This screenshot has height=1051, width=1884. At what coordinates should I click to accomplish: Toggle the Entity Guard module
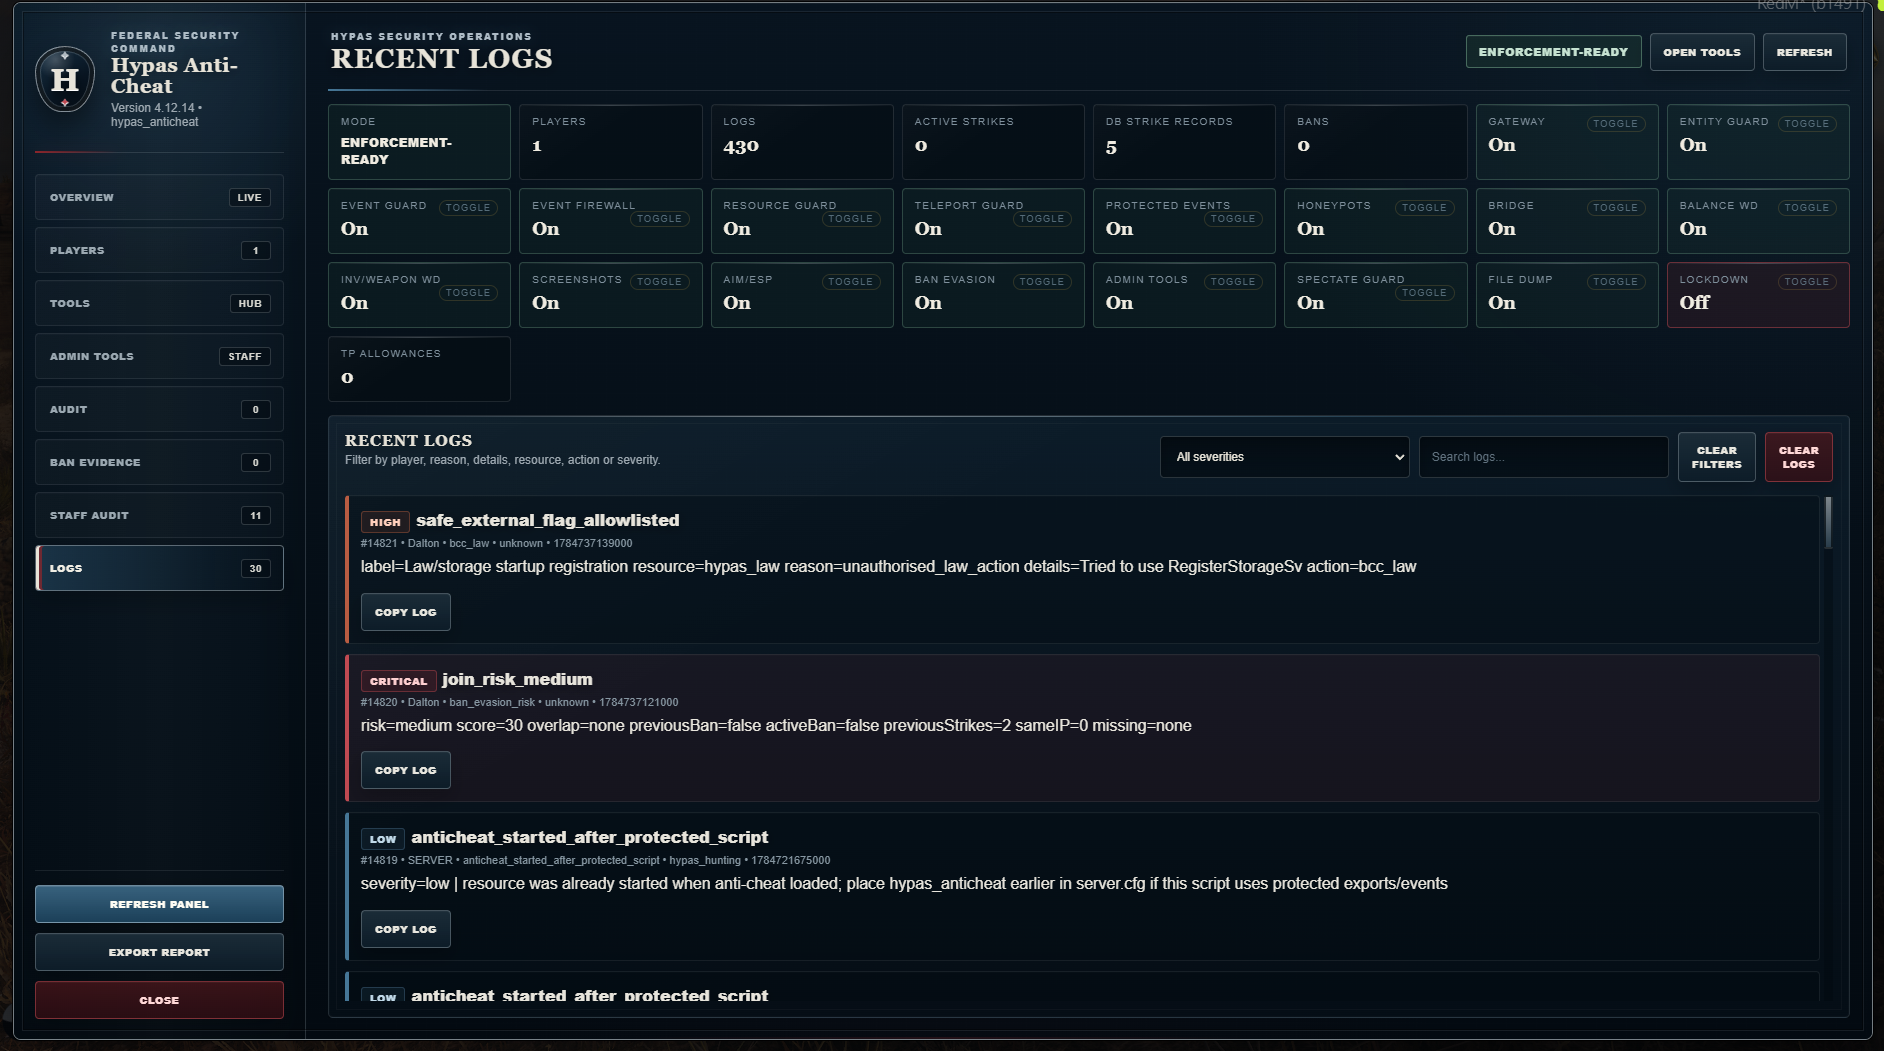[x=1806, y=124]
